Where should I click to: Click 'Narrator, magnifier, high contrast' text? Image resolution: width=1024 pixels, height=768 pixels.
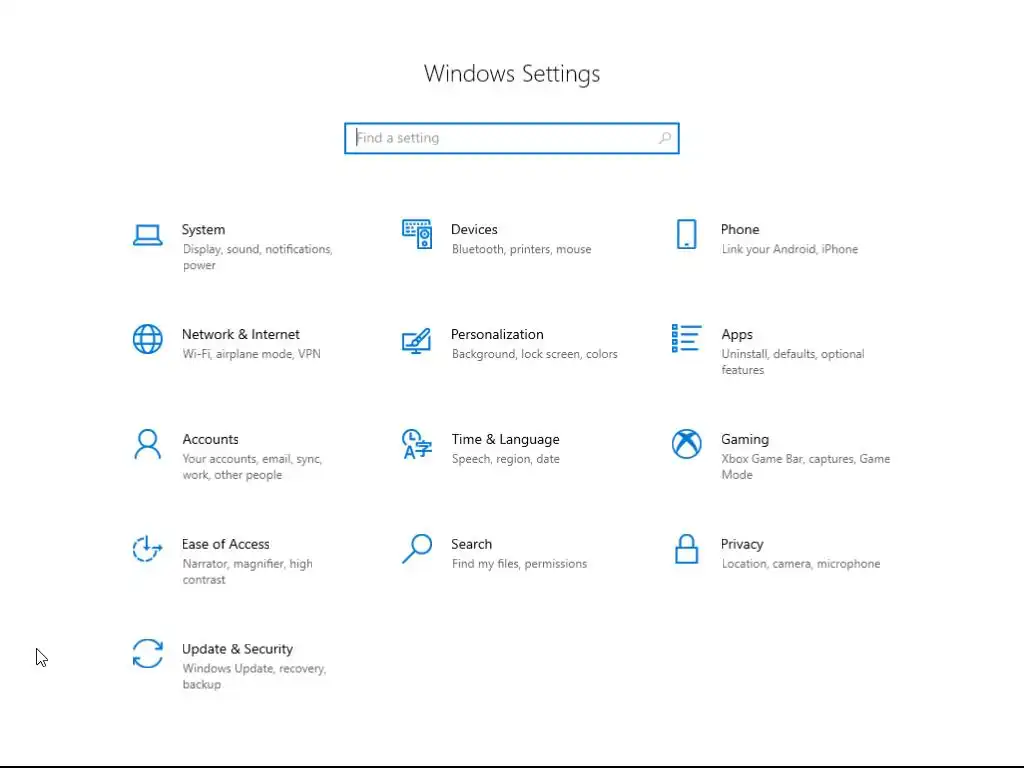[x=248, y=571]
